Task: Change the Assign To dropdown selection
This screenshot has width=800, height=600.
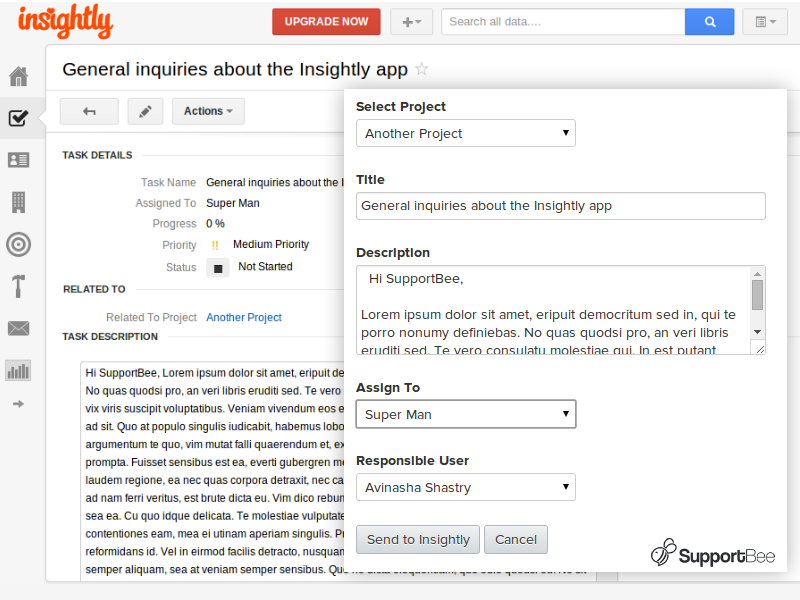Action: click(x=465, y=413)
